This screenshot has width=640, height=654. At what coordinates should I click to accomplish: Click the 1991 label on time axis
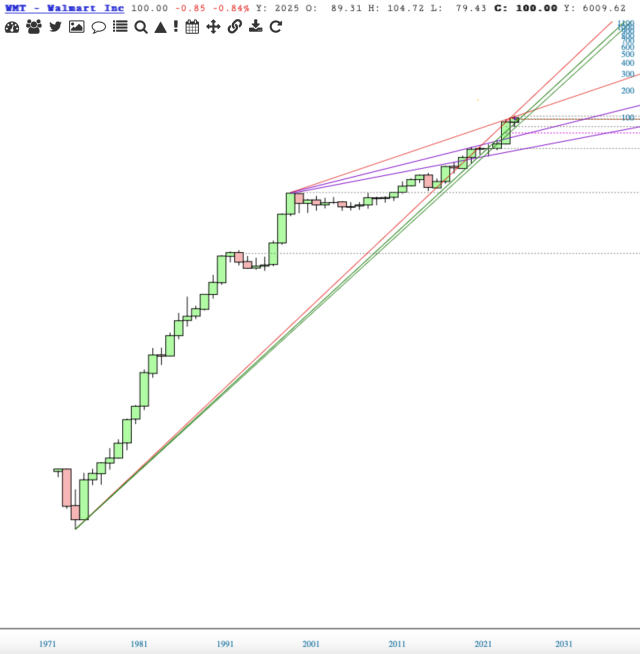tap(225, 644)
